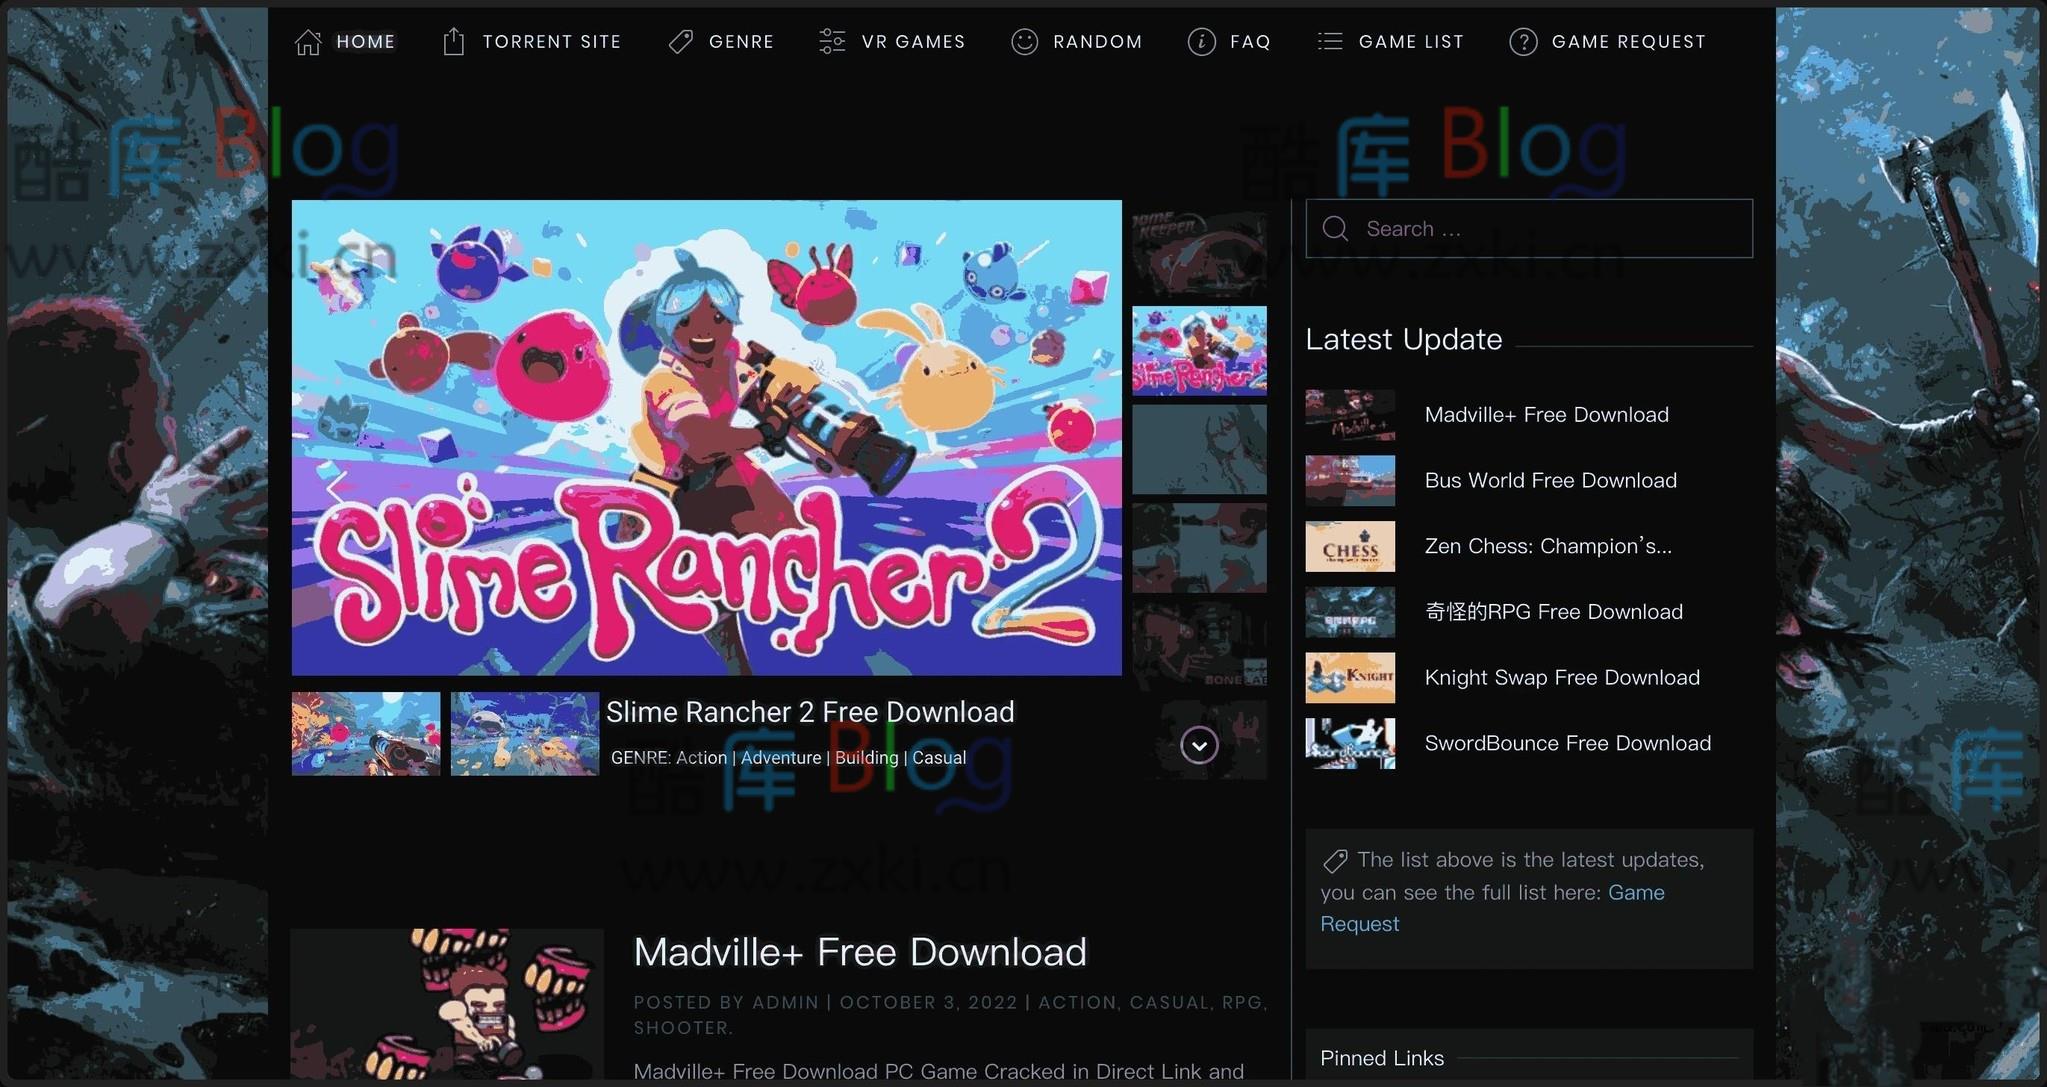Click the Game Request question mark icon
The height and width of the screenshot is (1087, 2047).
tap(1522, 42)
